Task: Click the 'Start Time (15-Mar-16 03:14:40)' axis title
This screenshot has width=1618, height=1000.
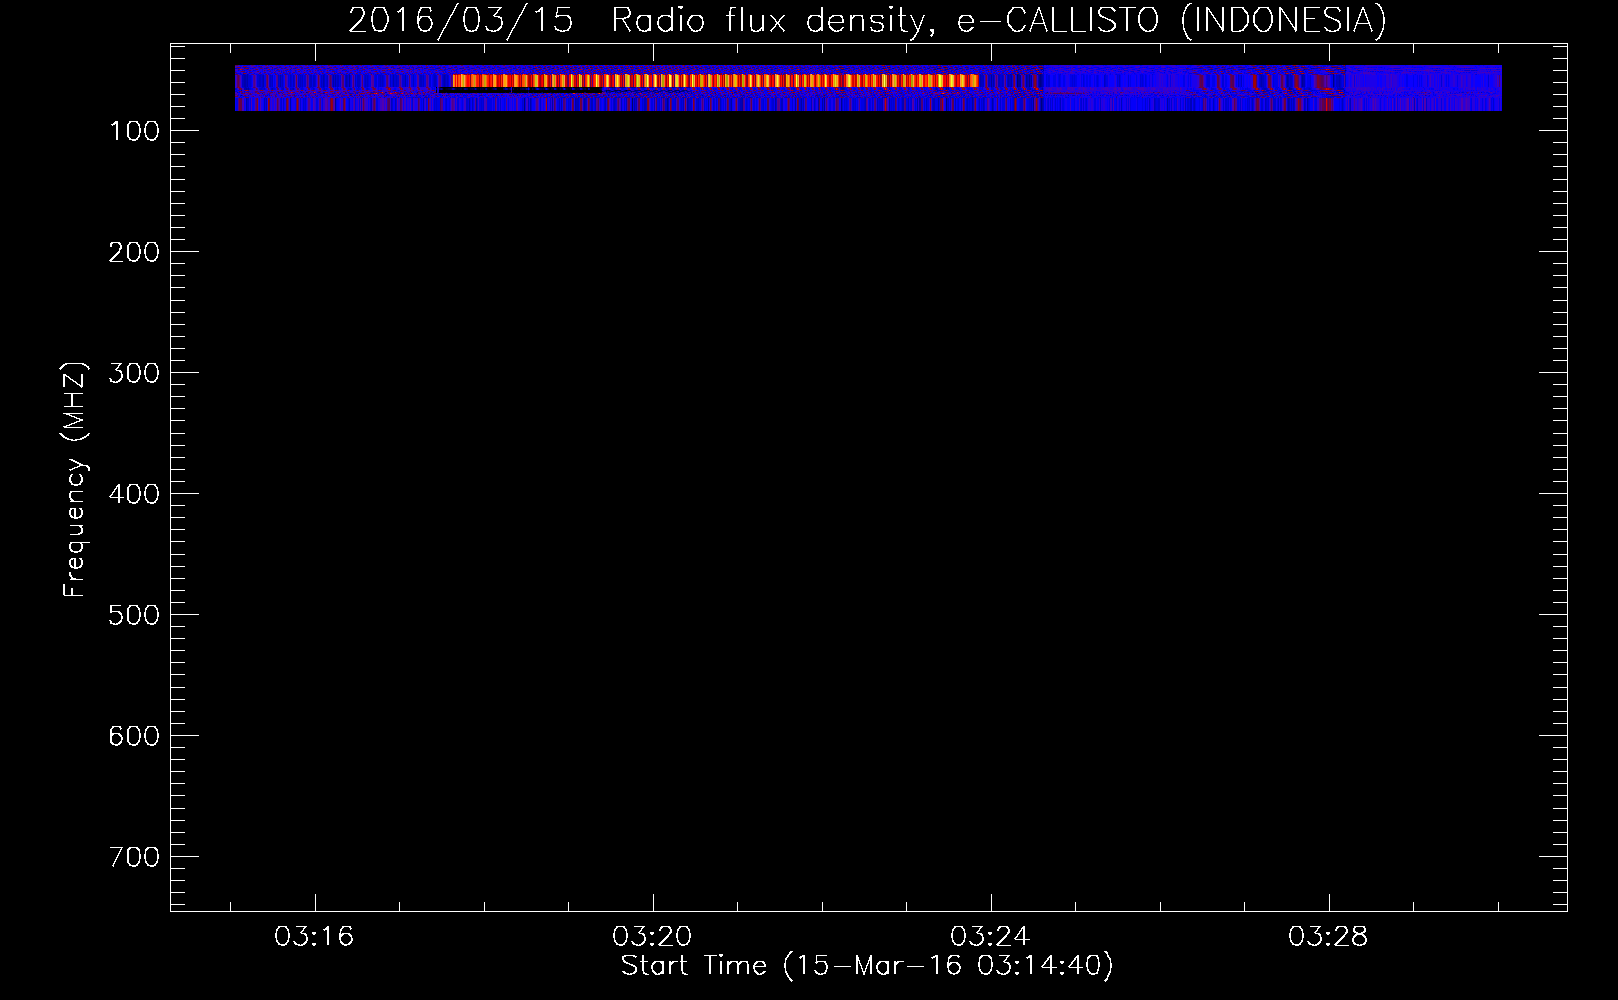Action: [867, 966]
